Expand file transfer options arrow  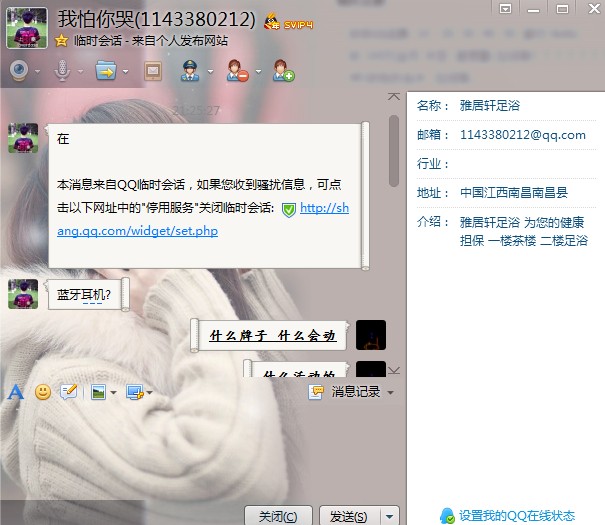pyautogui.click(x=125, y=71)
